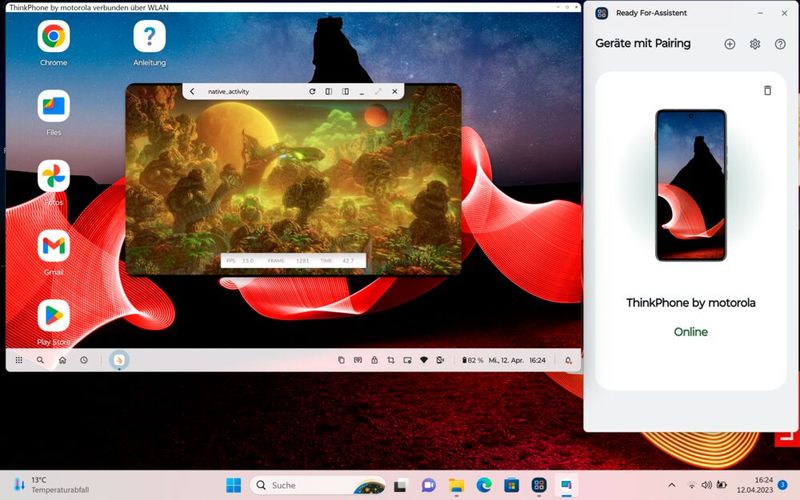Delete the paired ThinkPhone with trash icon
This screenshot has height=500, width=800.
[767, 90]
